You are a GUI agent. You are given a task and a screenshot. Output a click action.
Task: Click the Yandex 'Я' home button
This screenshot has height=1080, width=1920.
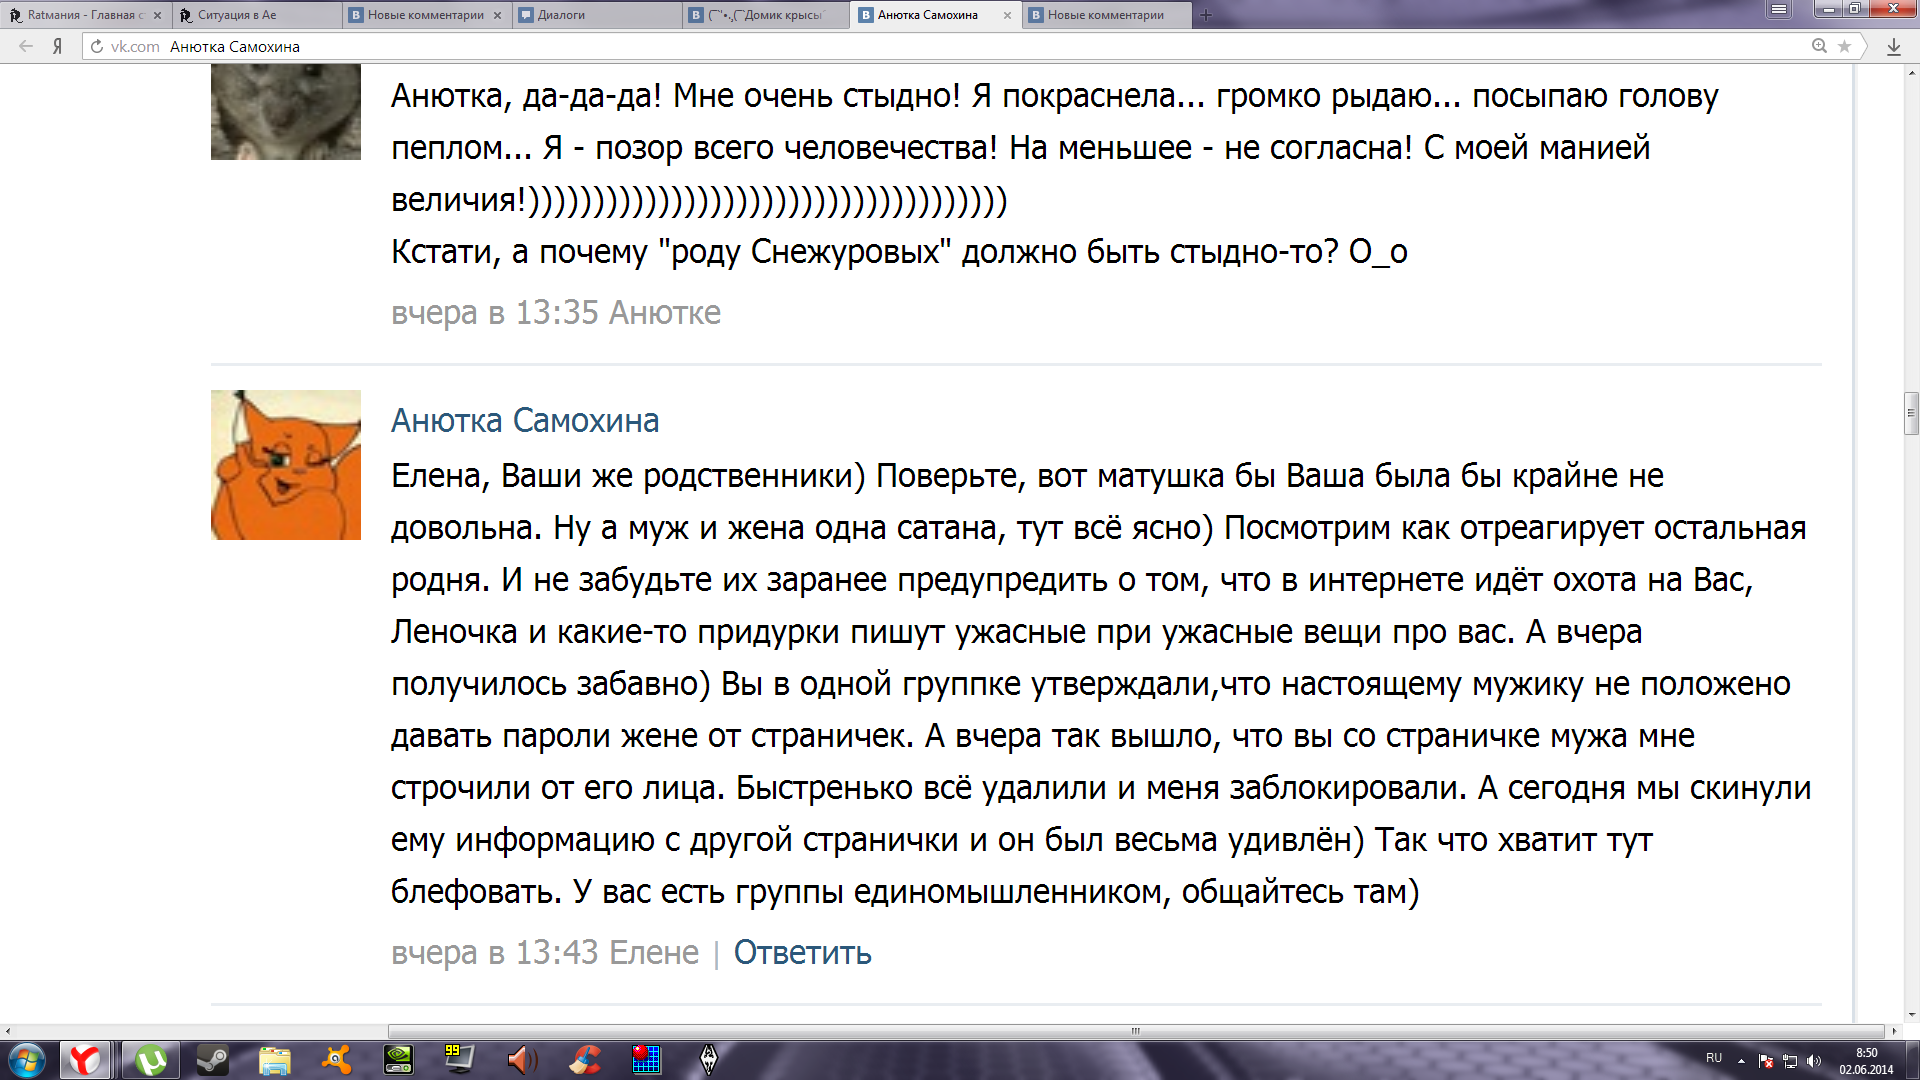click(x=57, y=46)
